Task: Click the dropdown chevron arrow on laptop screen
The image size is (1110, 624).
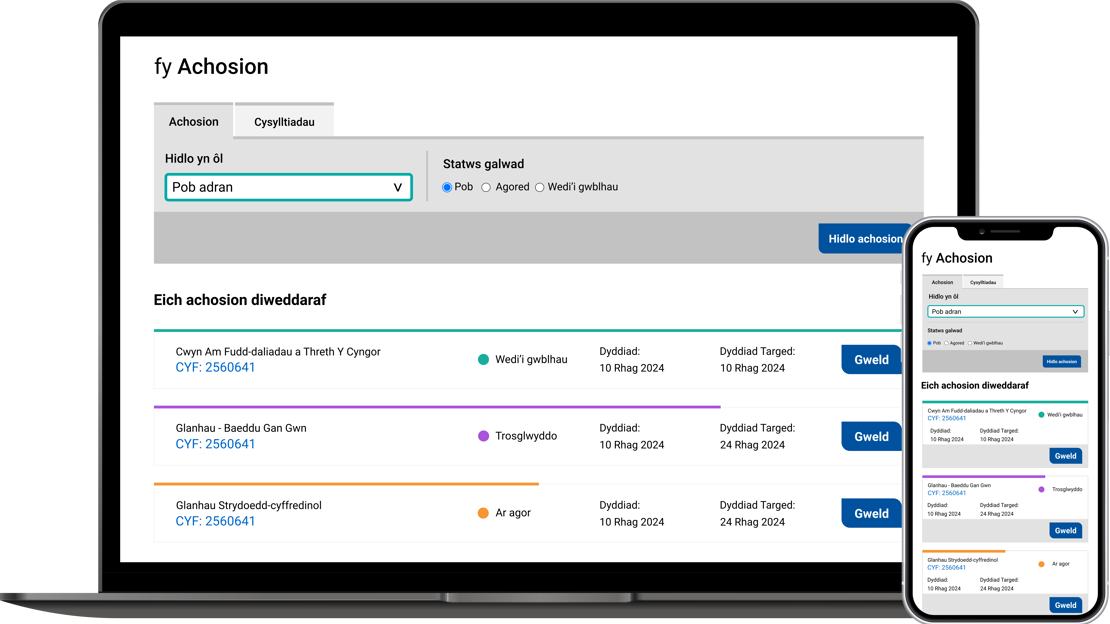Action: [x=397, y=187]
